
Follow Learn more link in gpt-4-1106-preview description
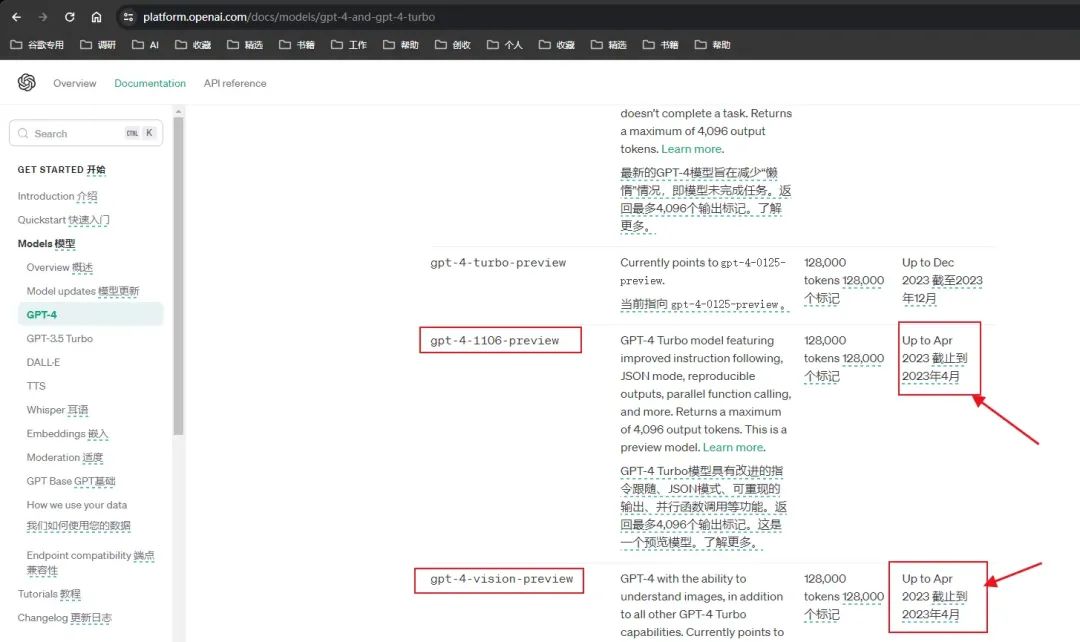click(x=733, y=447)
